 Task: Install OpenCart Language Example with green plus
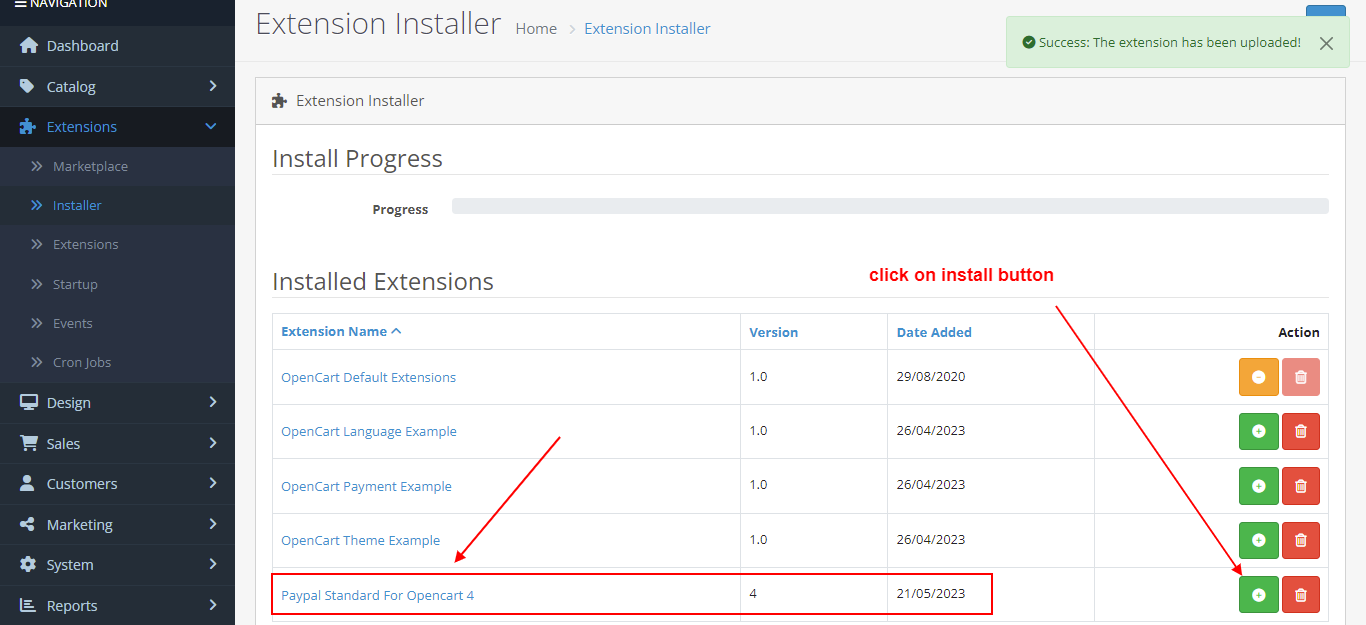(x=1259, y=431)
